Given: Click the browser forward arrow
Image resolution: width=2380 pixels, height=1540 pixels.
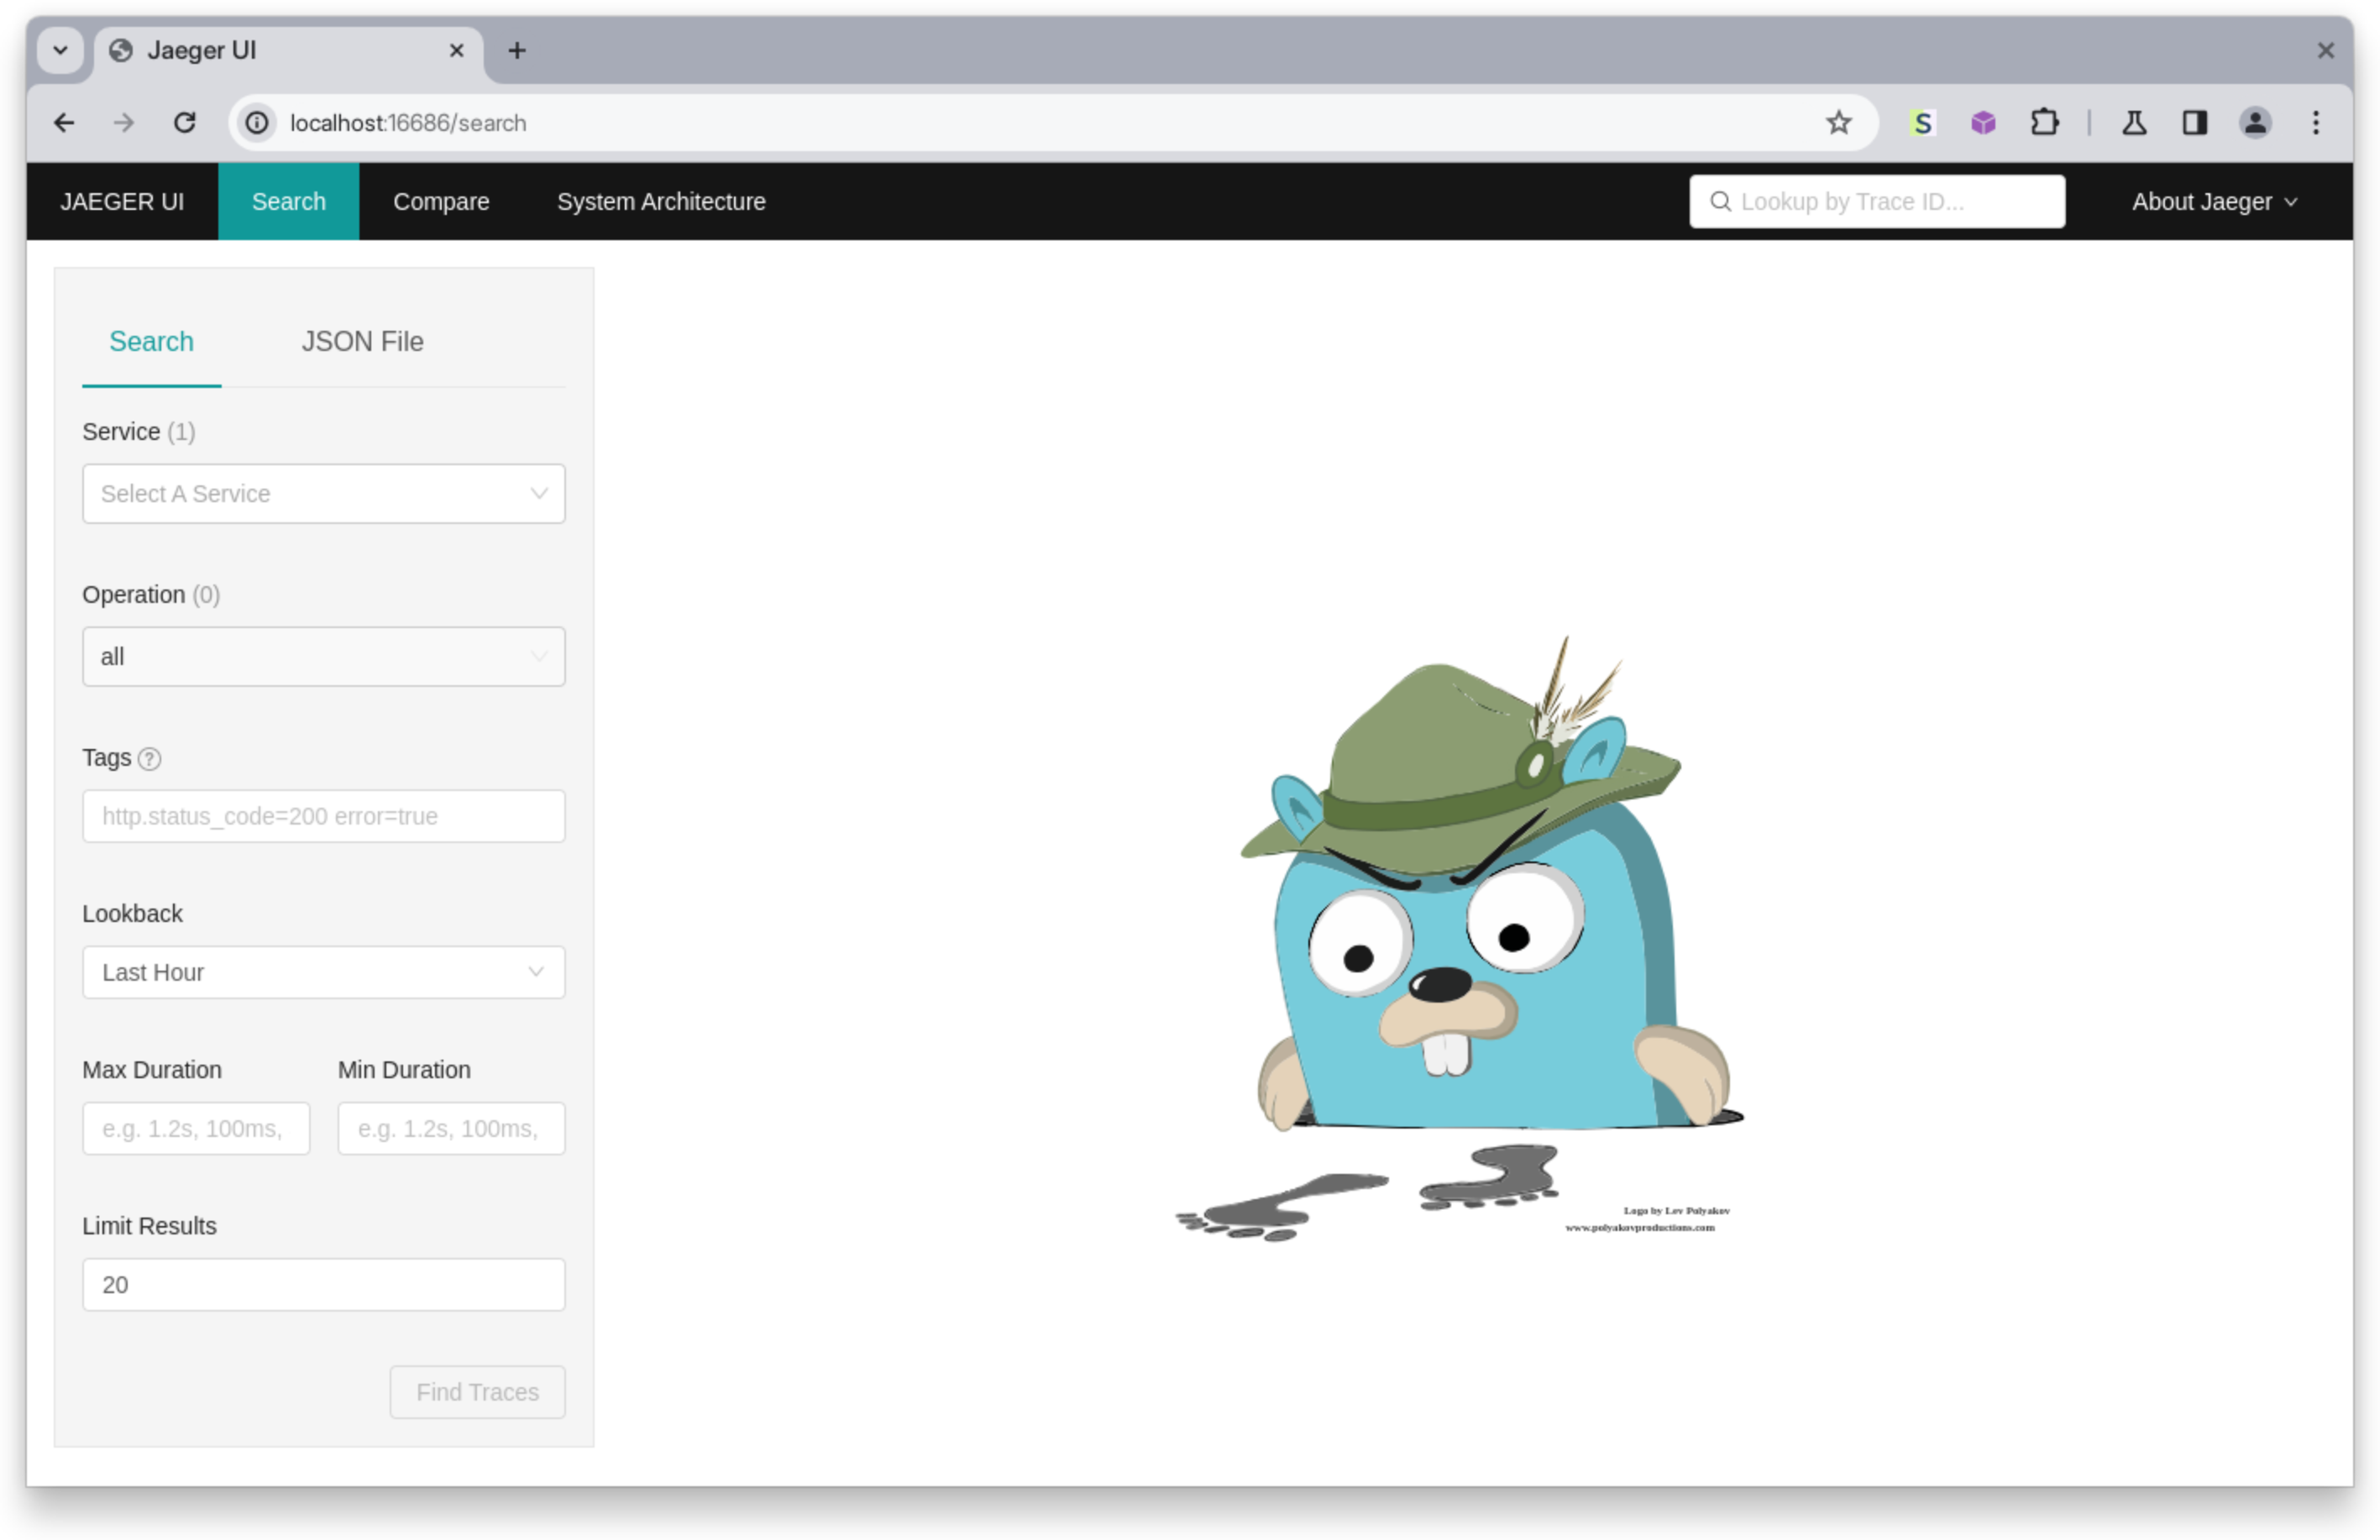Looking at the screenshot, I should tap(124, 123).
